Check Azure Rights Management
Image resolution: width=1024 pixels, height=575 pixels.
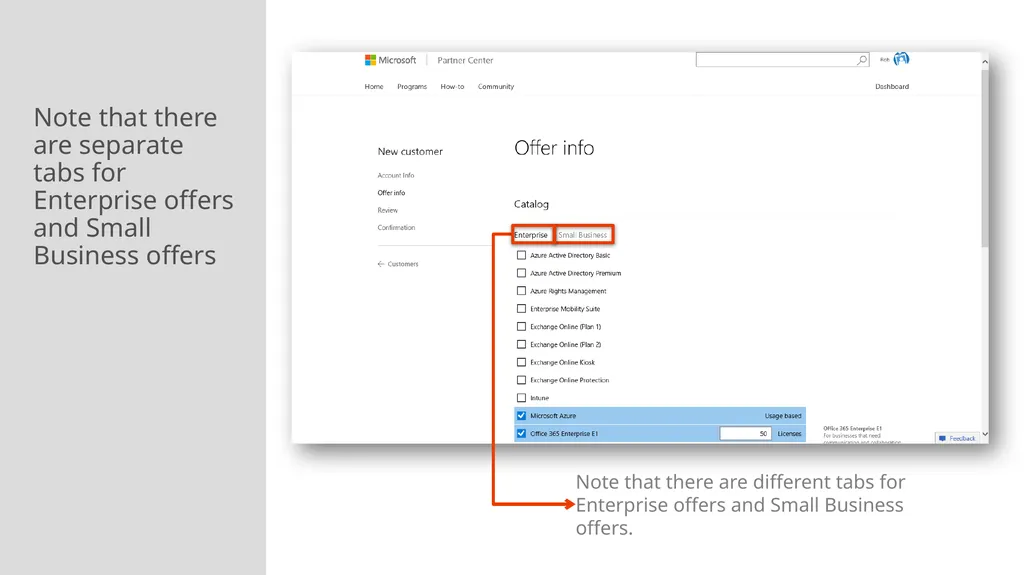pos(521,291)
